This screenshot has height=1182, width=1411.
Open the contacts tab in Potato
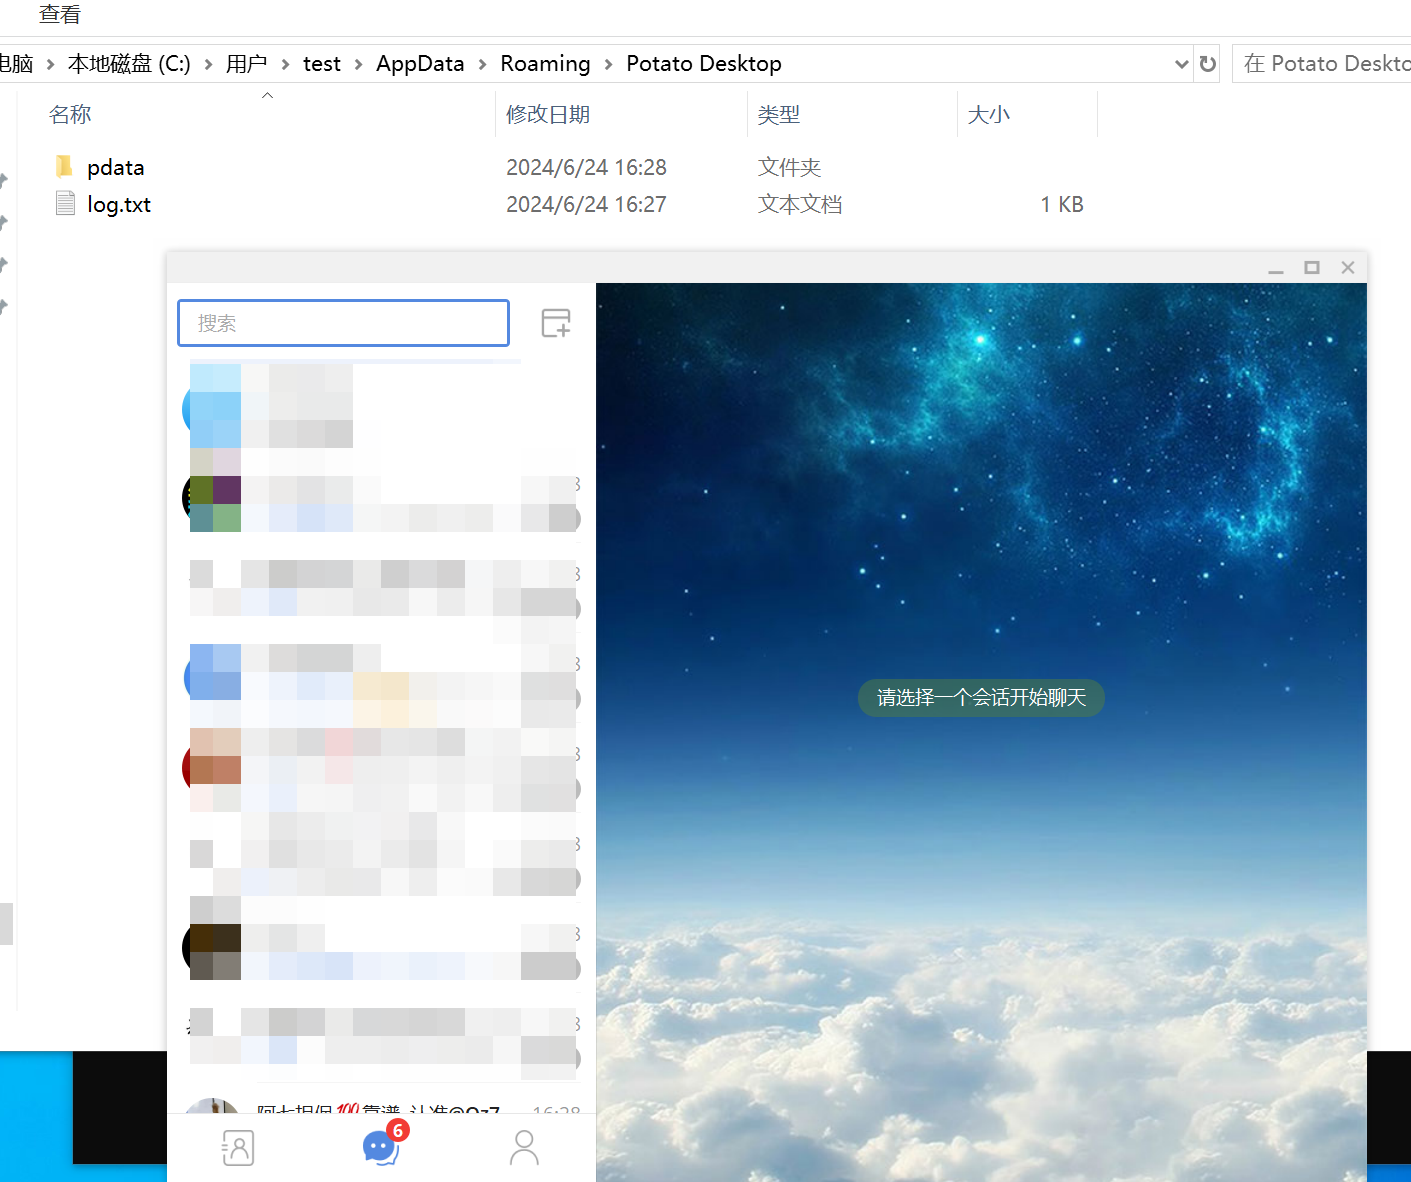[x=238, y=1148]
